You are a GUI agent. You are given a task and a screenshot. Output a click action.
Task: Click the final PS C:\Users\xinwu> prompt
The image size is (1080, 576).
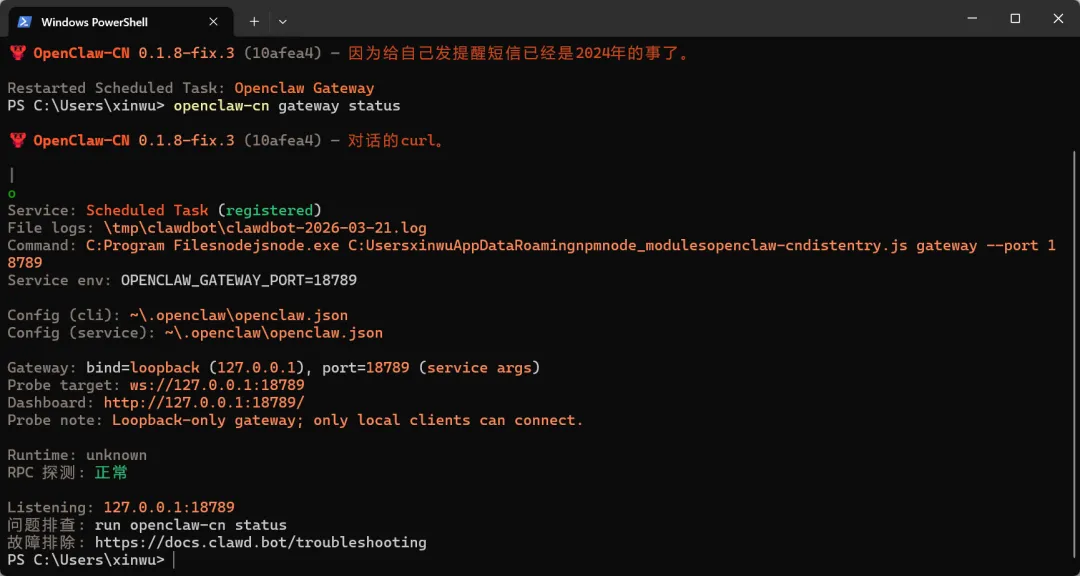click(86, 559)
